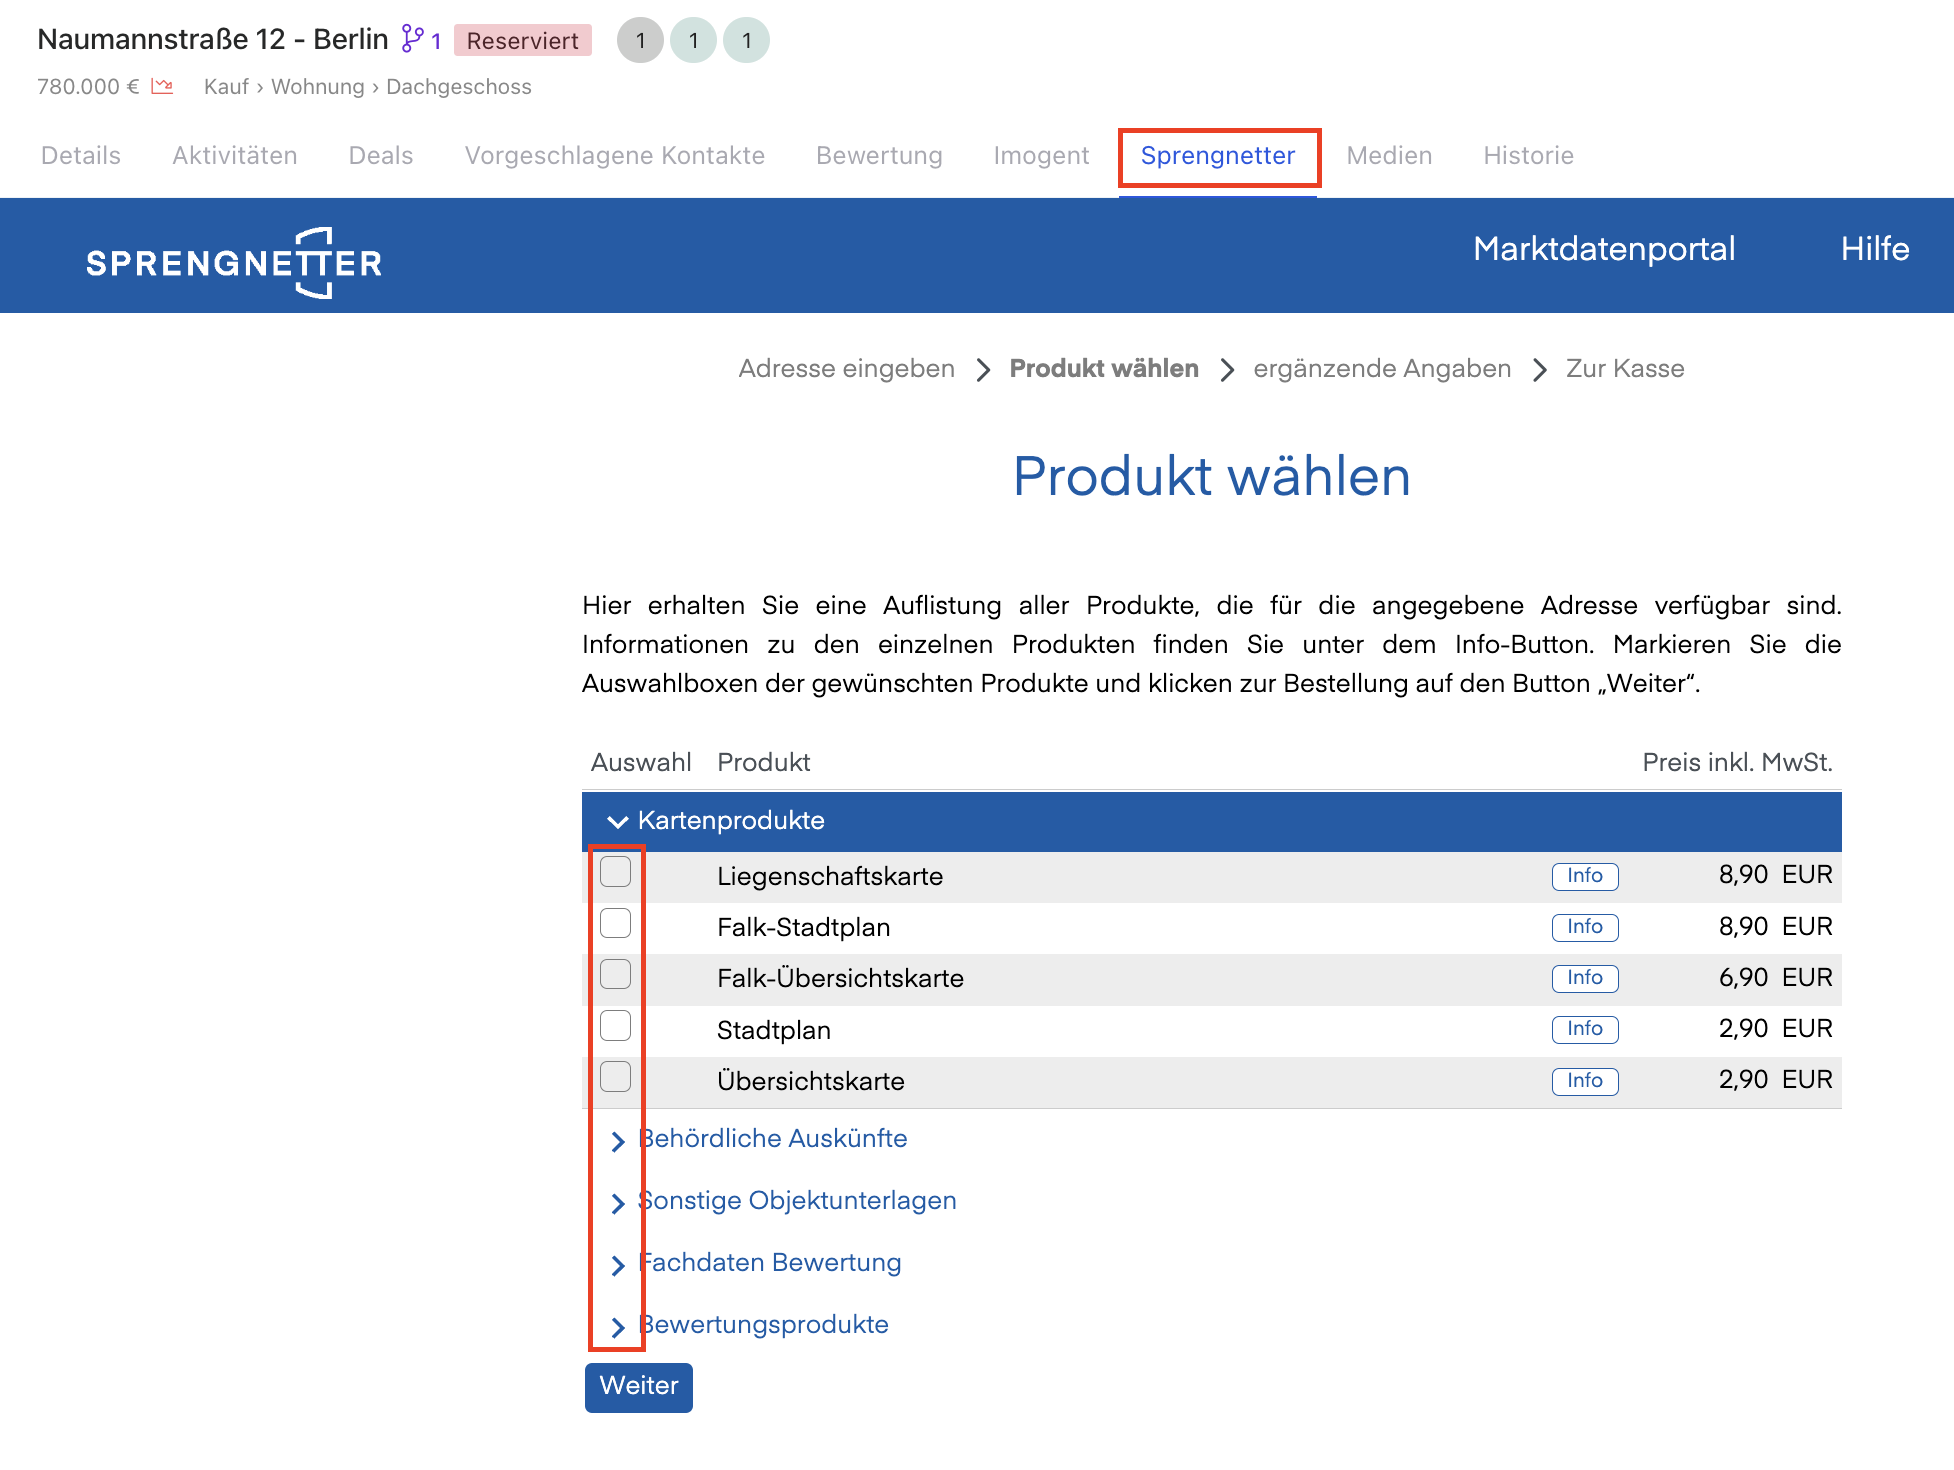1954x1470 pixels.
Task: Collapse the Kartenprodukte section
Action: [x=618, y=821]
